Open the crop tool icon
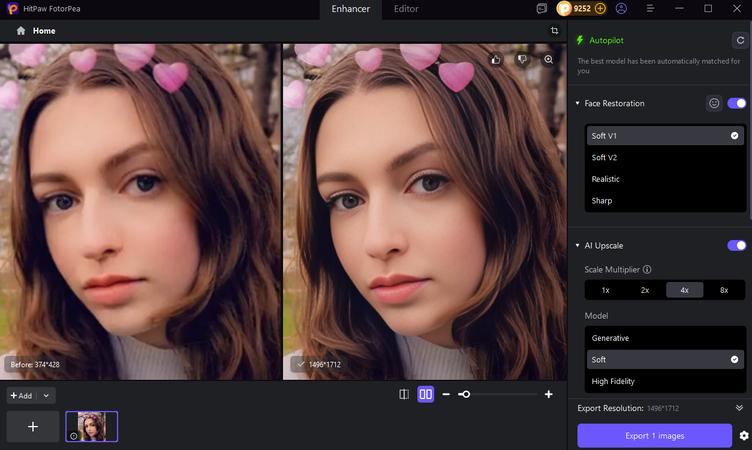This screenshot has width=752, height=450. coord(554,31)
